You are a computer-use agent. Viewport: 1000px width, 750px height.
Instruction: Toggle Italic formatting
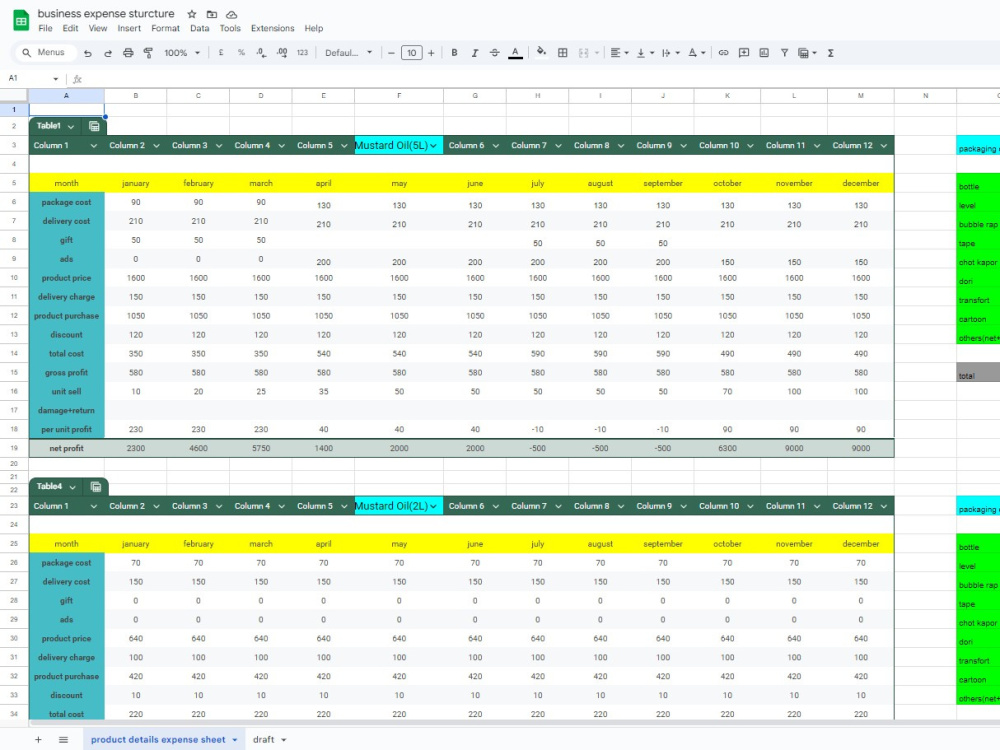pos(474,53)
